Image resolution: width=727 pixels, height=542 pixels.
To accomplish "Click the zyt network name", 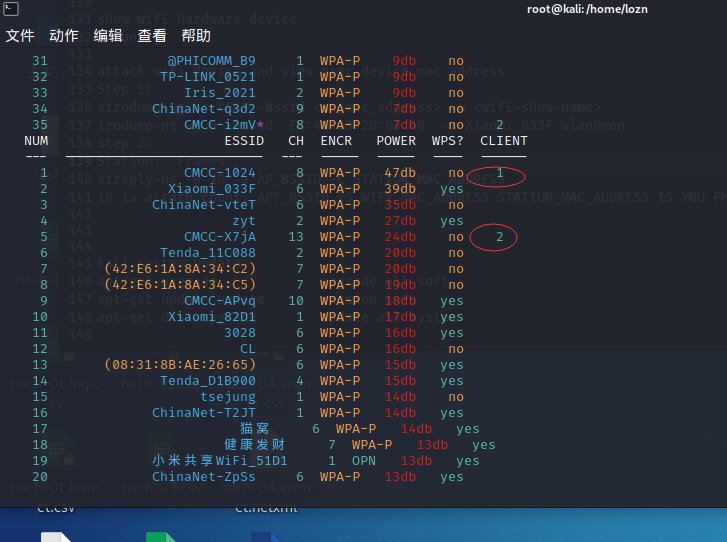I will [x=244, y=221].
